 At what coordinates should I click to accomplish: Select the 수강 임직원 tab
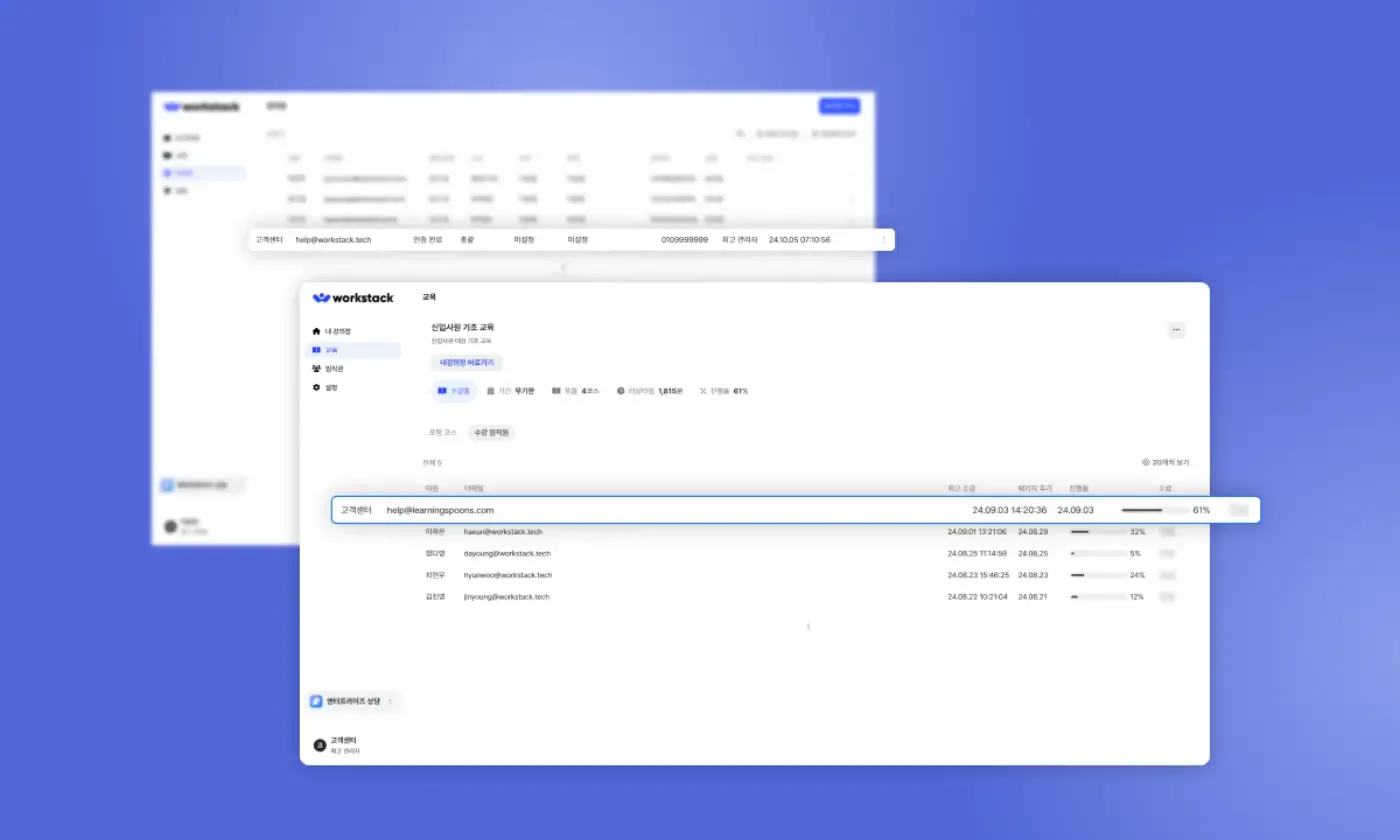[x=492, y=433]
